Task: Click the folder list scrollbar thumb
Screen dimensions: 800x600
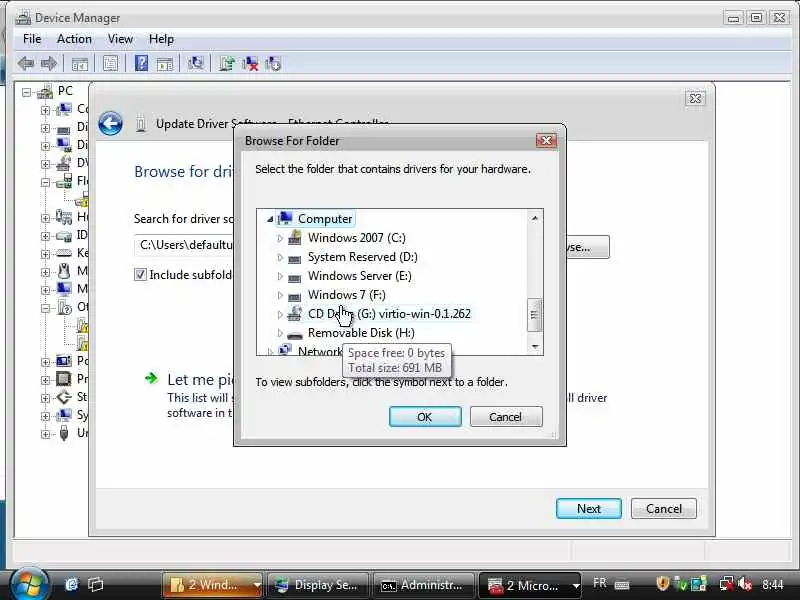Action: tap(534, 315)
